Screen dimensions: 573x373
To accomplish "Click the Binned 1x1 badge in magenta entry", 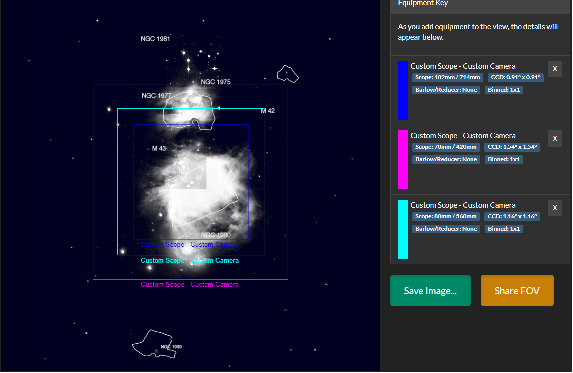I will click(504, 159).
